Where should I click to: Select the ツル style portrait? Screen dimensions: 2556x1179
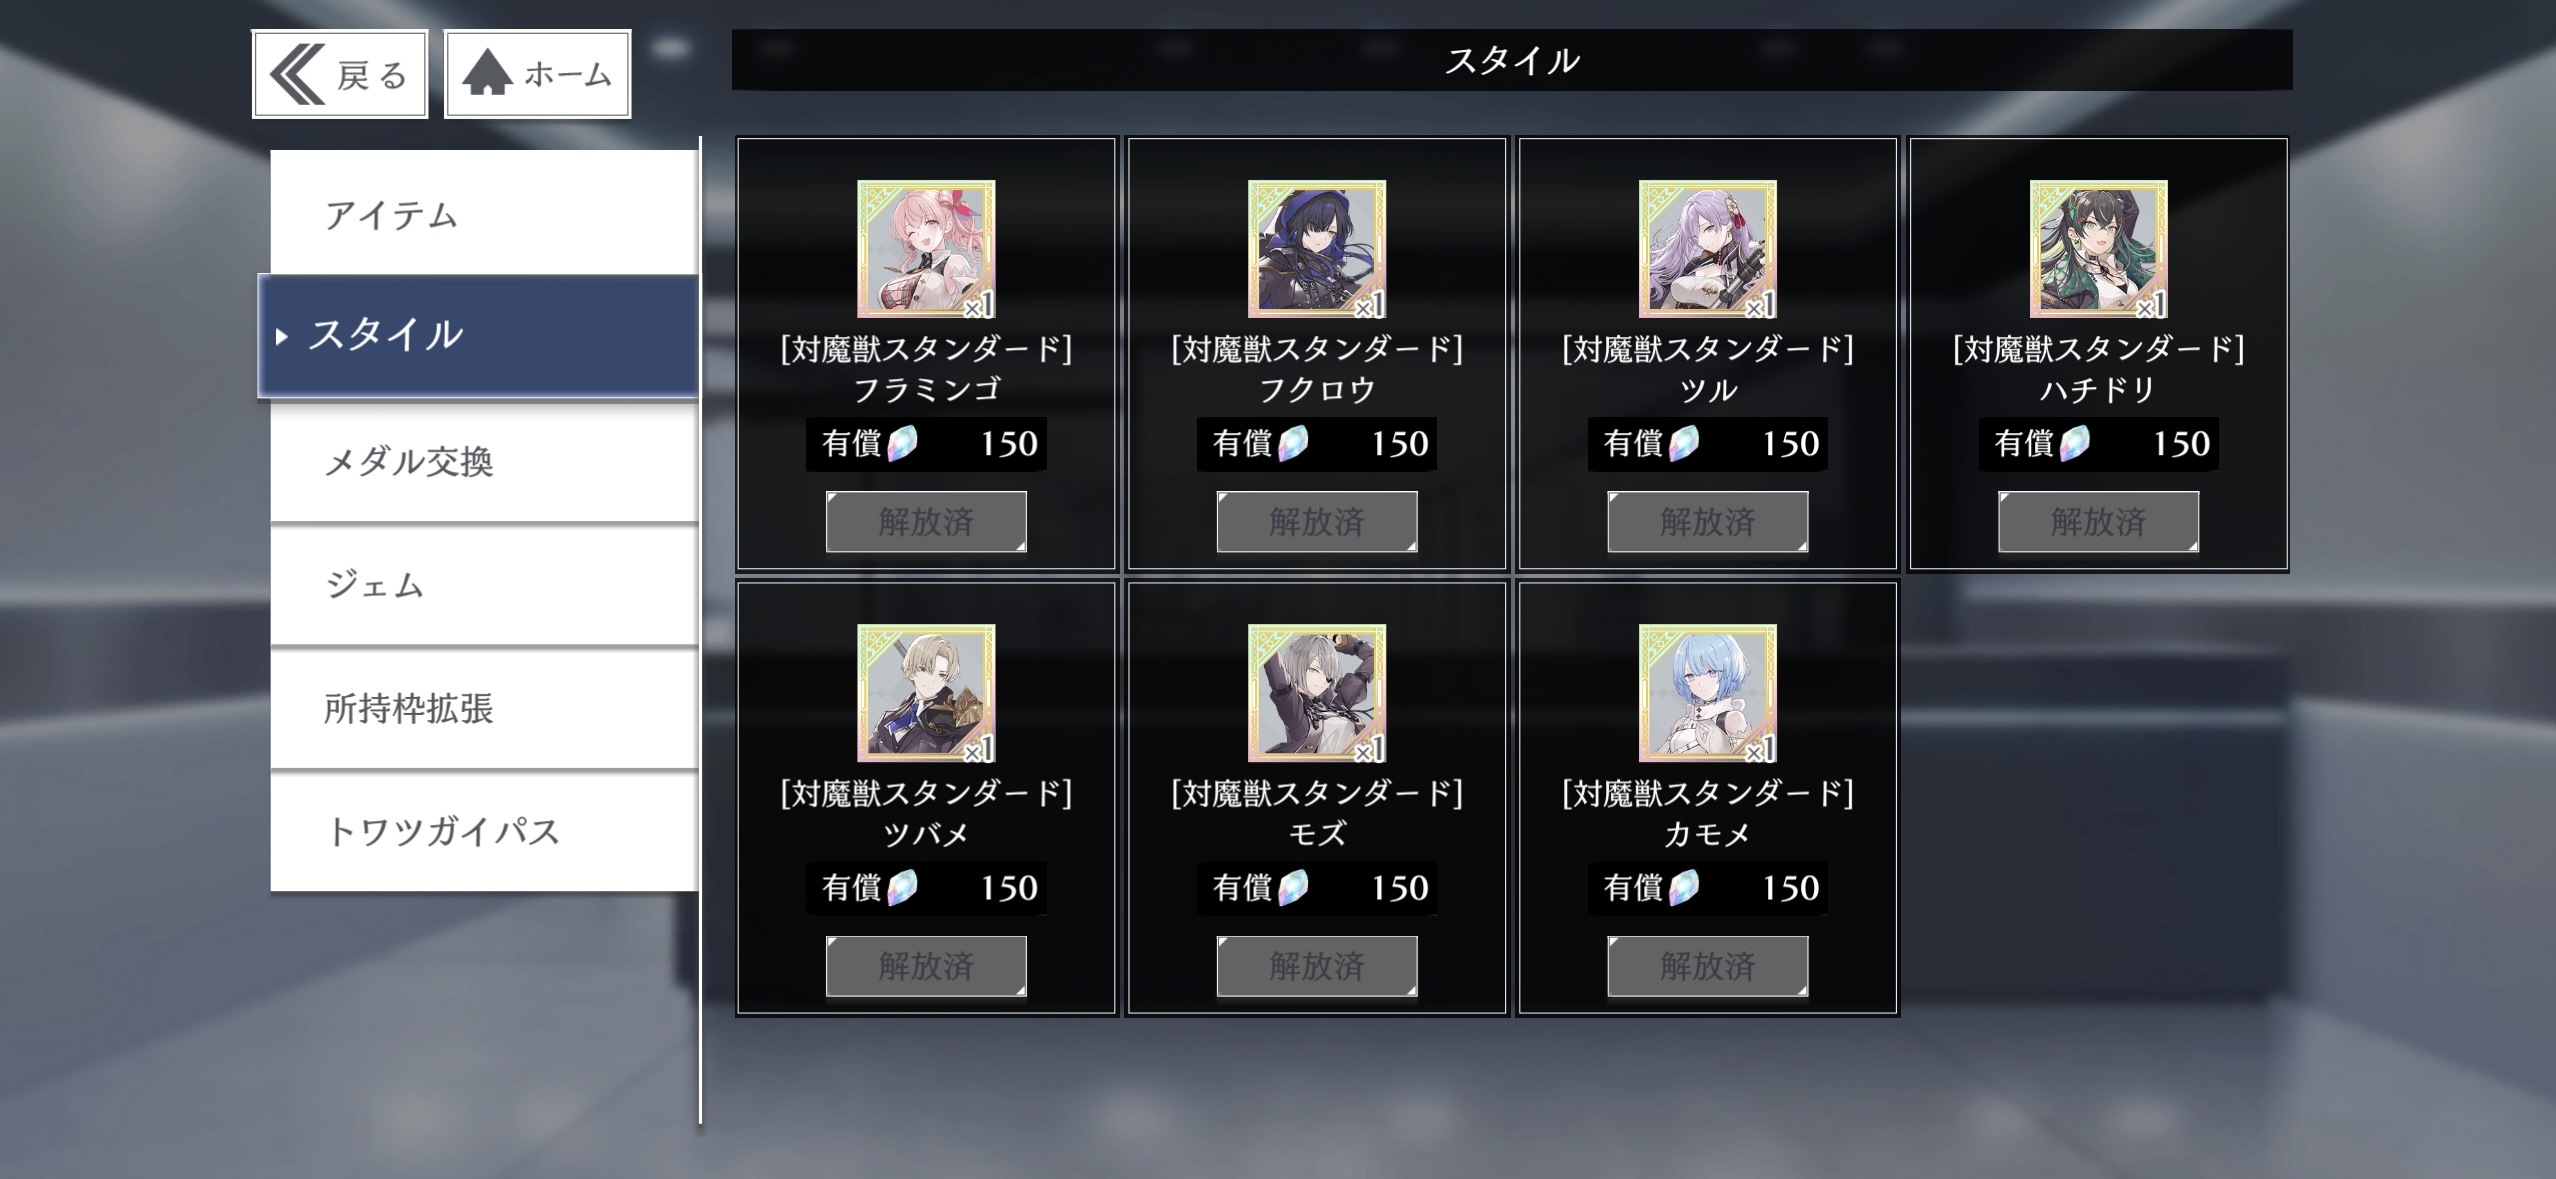[x=1708, y=249]
